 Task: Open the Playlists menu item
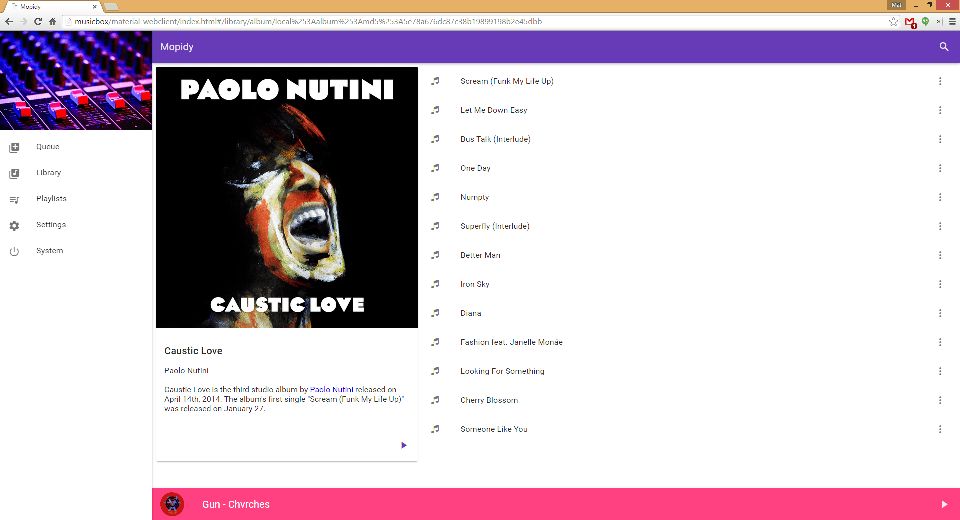pyautogui.click(x=51, y=199)
